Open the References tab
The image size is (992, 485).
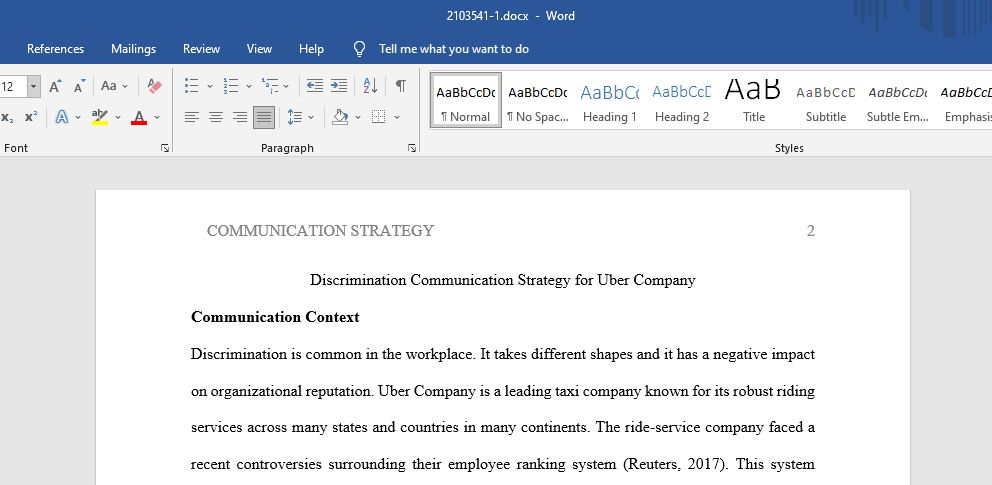56,49
